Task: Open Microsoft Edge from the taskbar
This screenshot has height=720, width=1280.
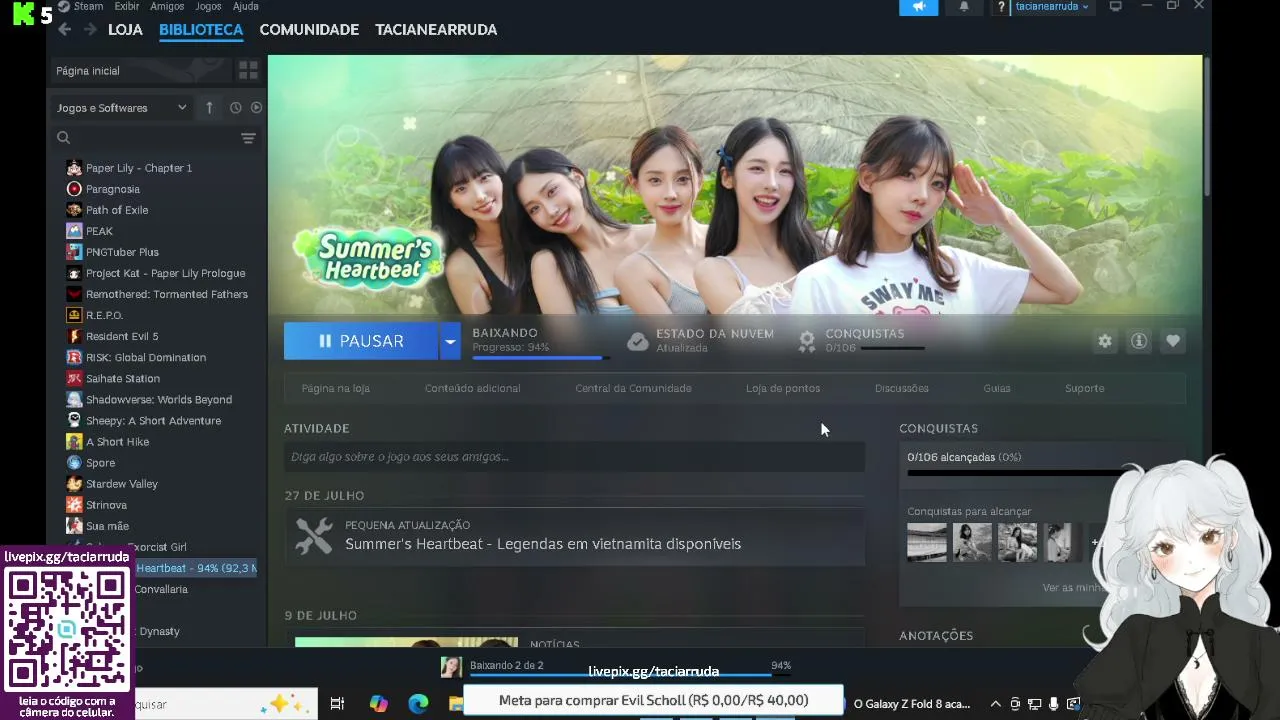Action: tap(418, 704)
